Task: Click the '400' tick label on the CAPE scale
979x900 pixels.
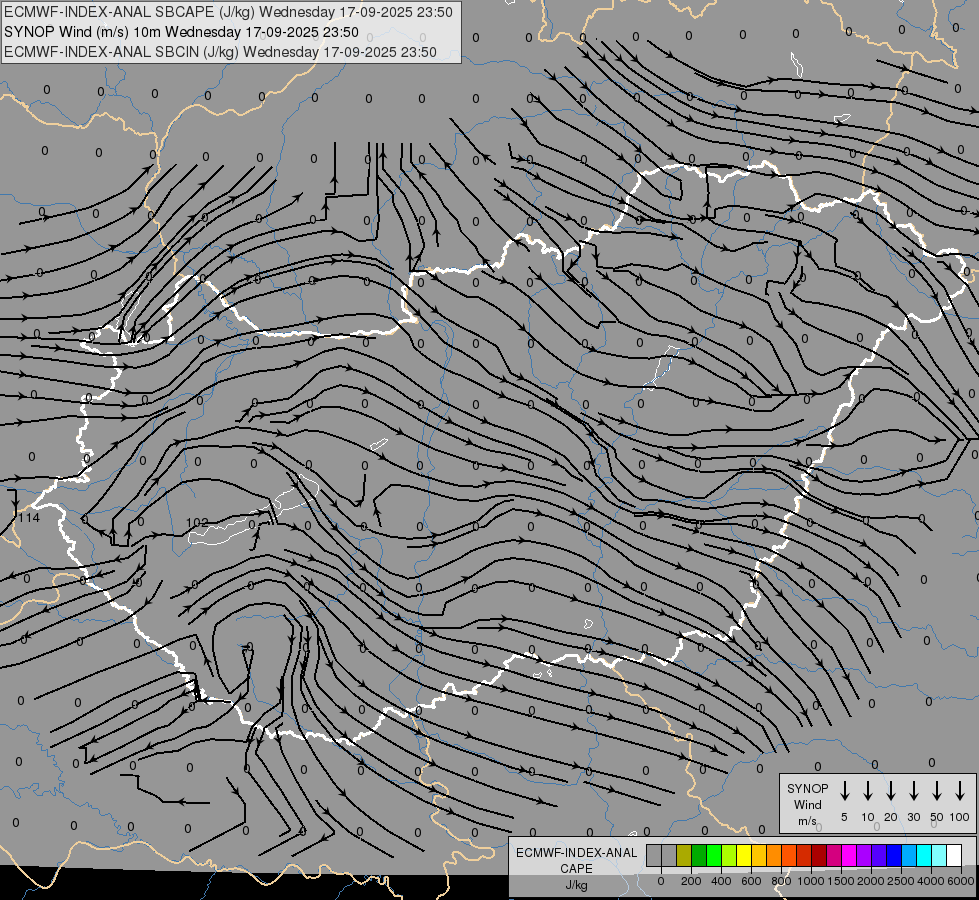Action: point(721,881)
